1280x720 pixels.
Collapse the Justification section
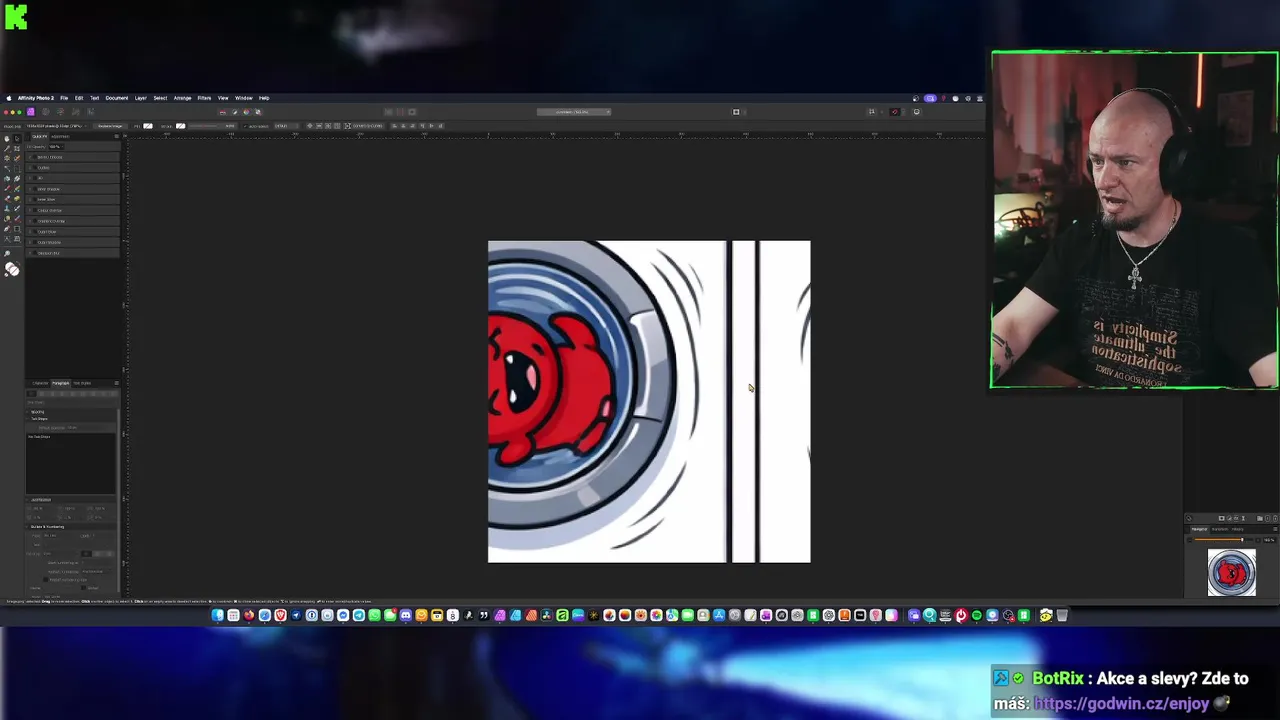[27, 500]
